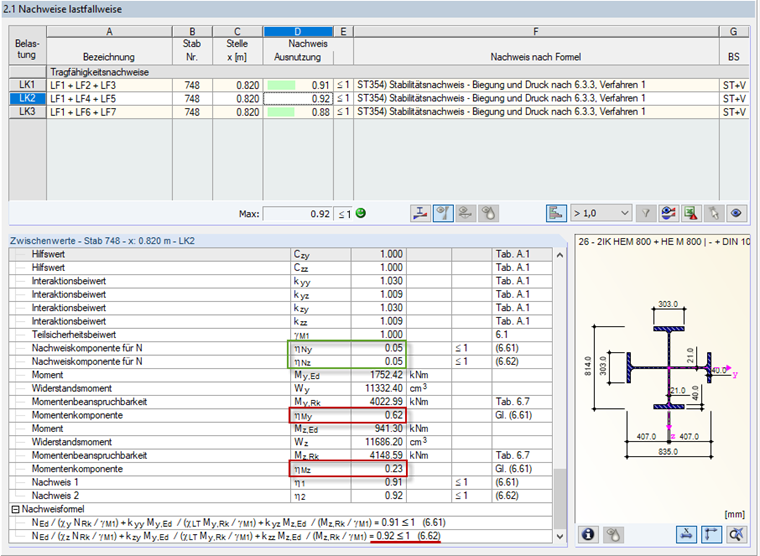
Task: Select the 'Nachweis 2' row
Action: coord(280,496)
